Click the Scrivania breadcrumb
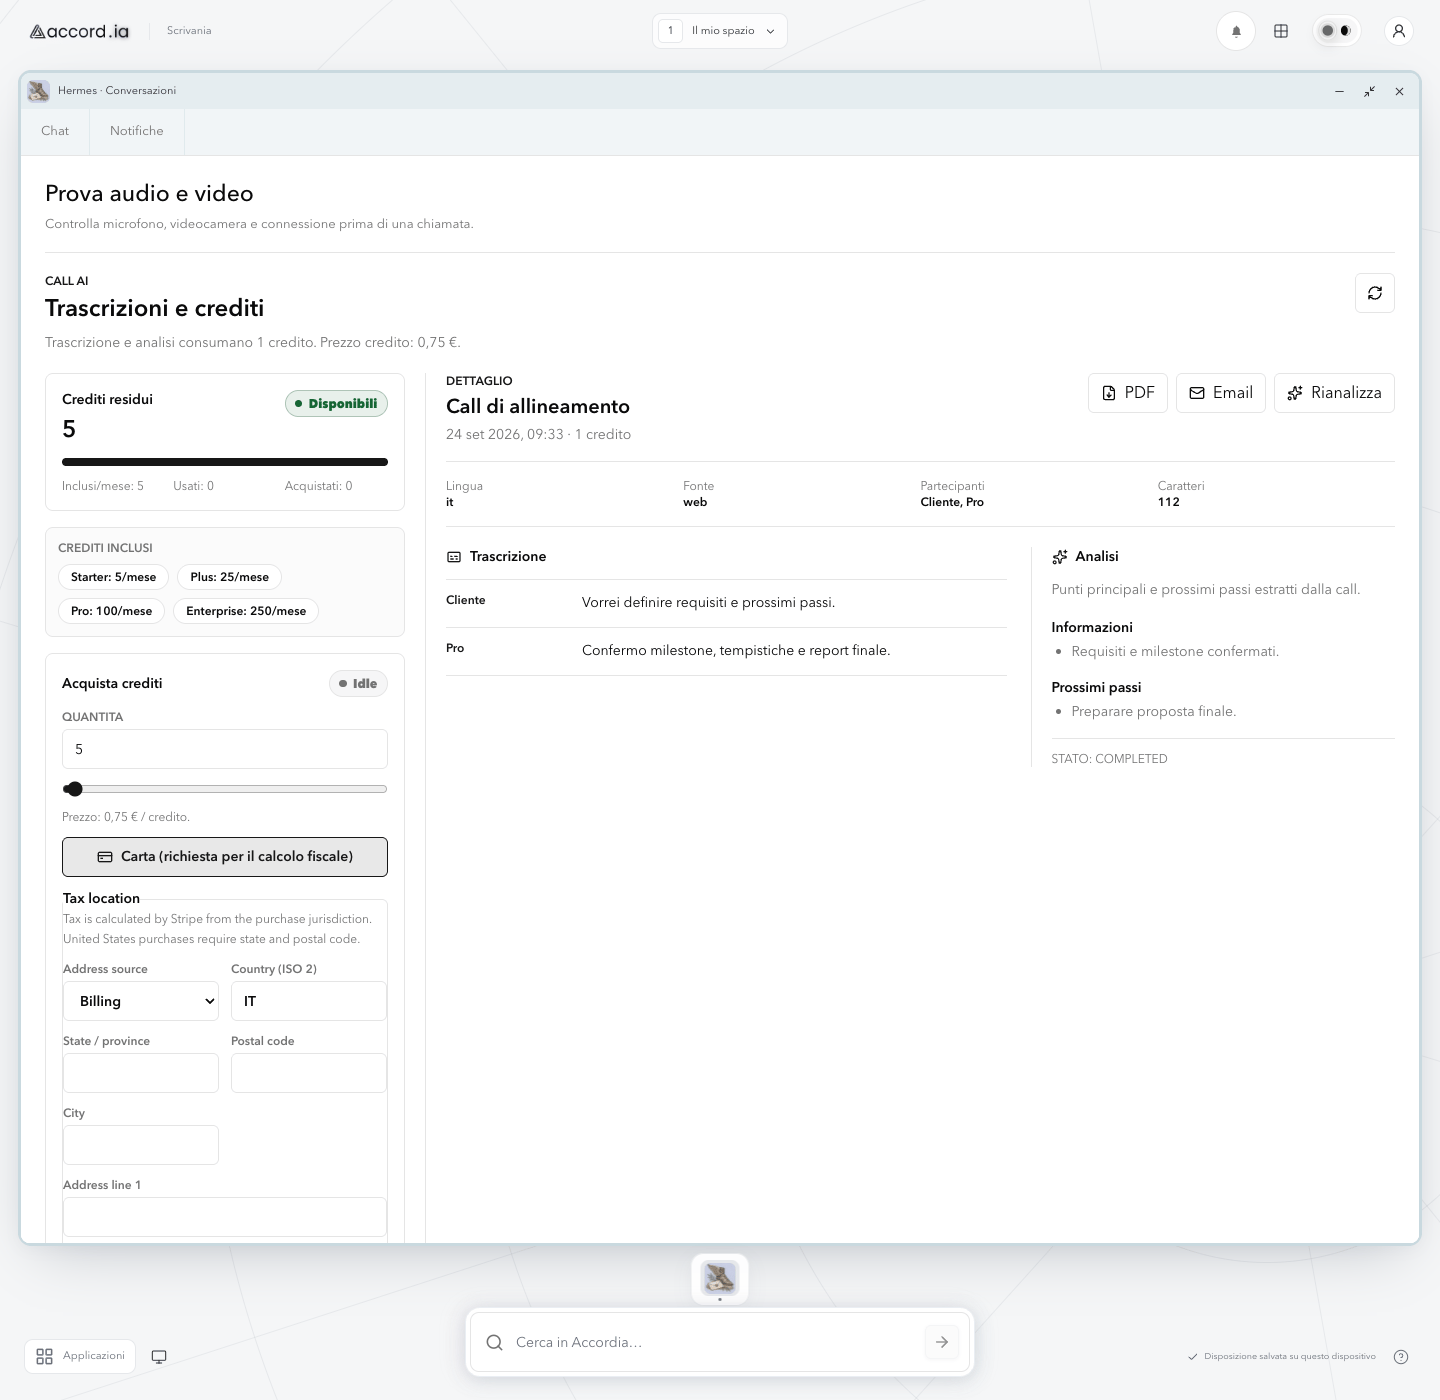 [x=189, y=31]
